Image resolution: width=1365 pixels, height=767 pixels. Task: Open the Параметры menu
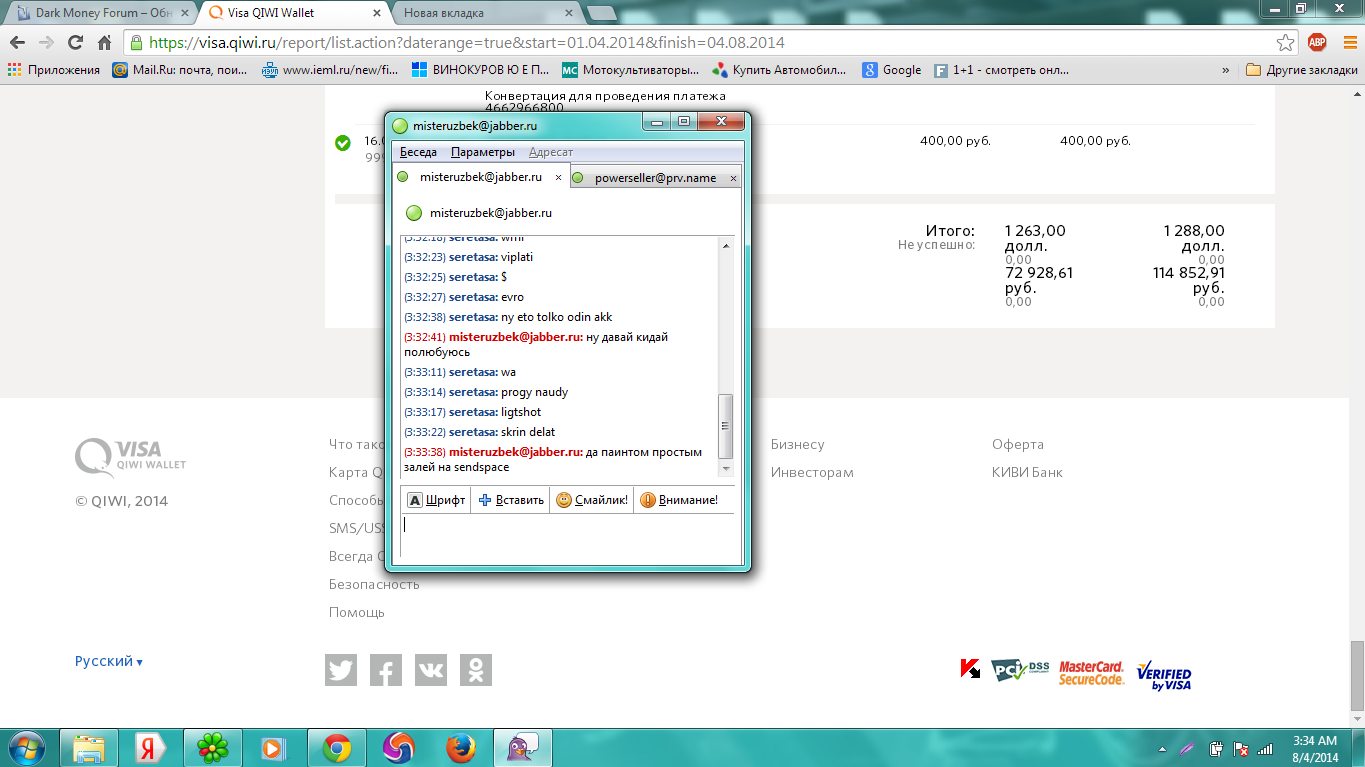coord(483,152)
